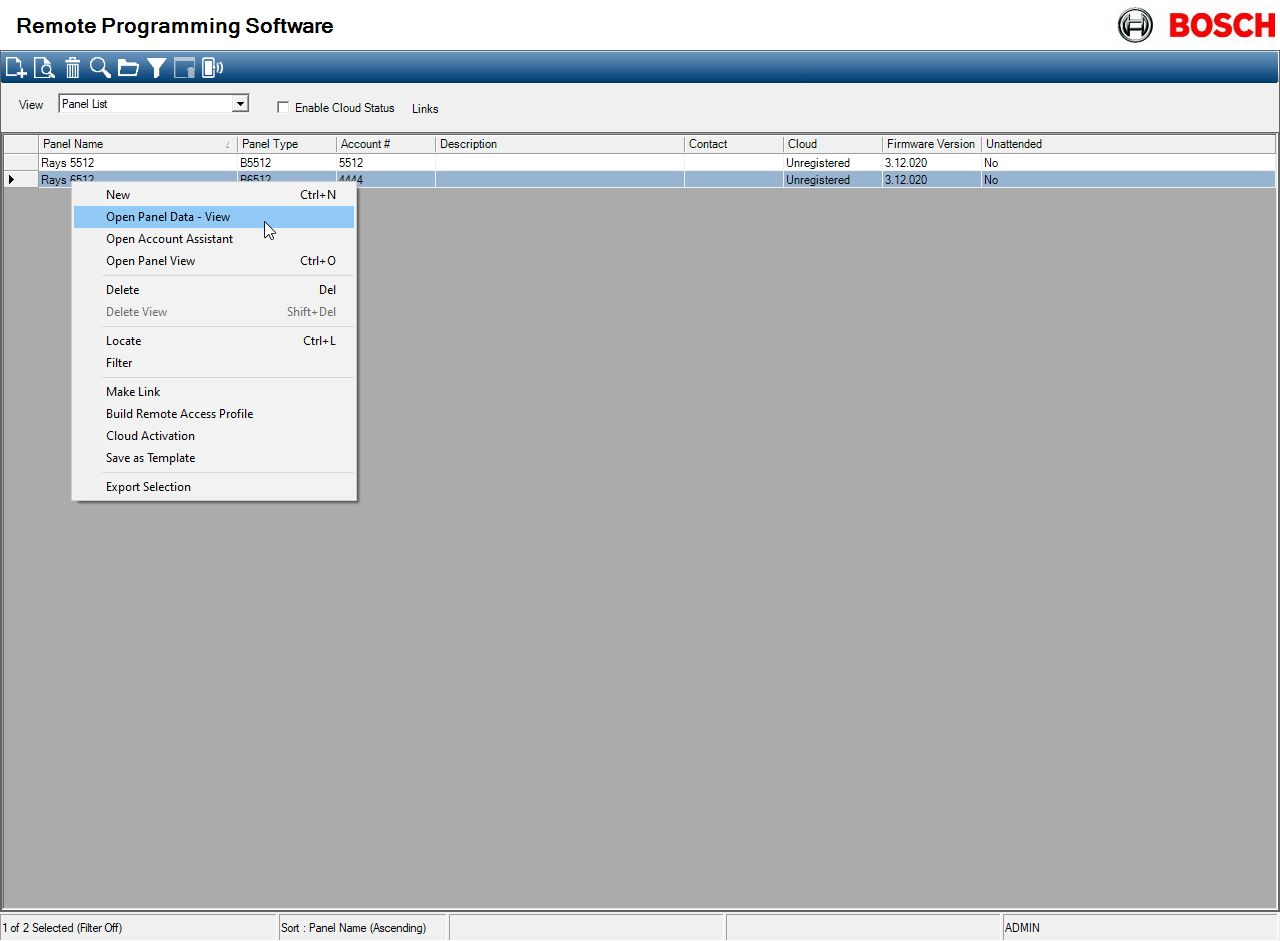Viewport: 1280px width, 941px height.
Task: Click the view panel data icon
Action: tap(44, 68)
